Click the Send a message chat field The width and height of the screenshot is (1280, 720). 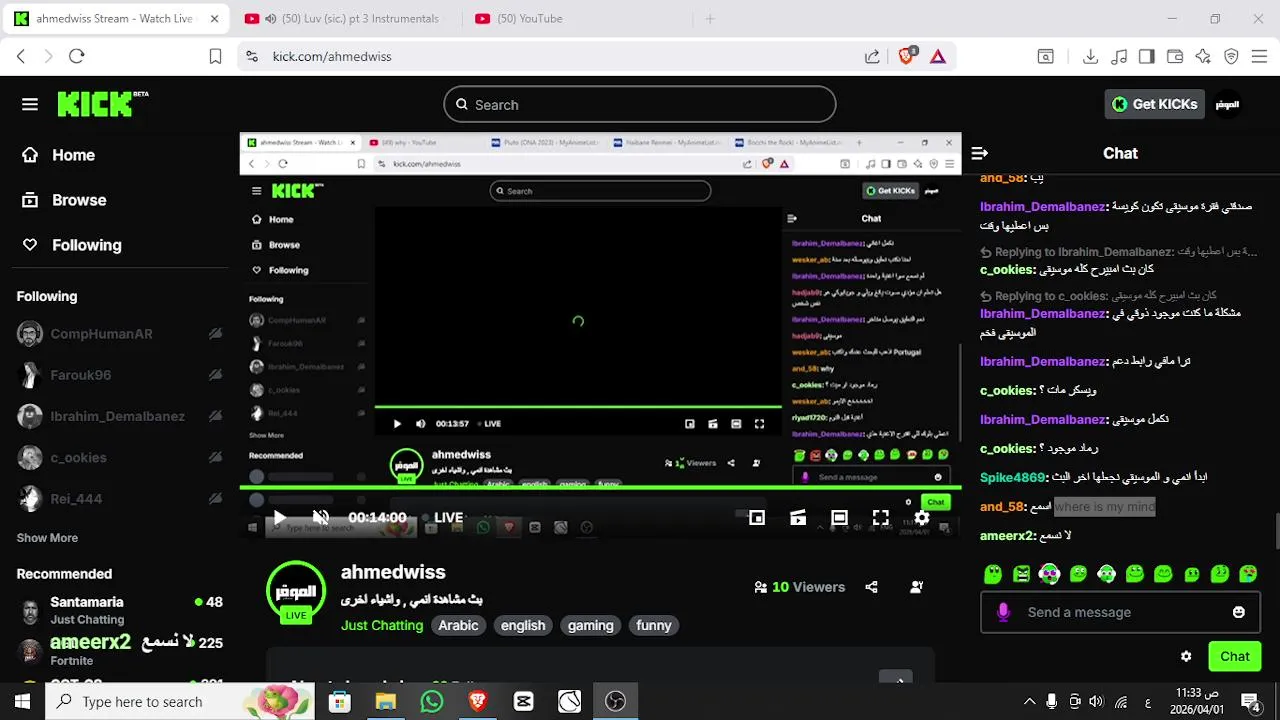[1120, 612]
